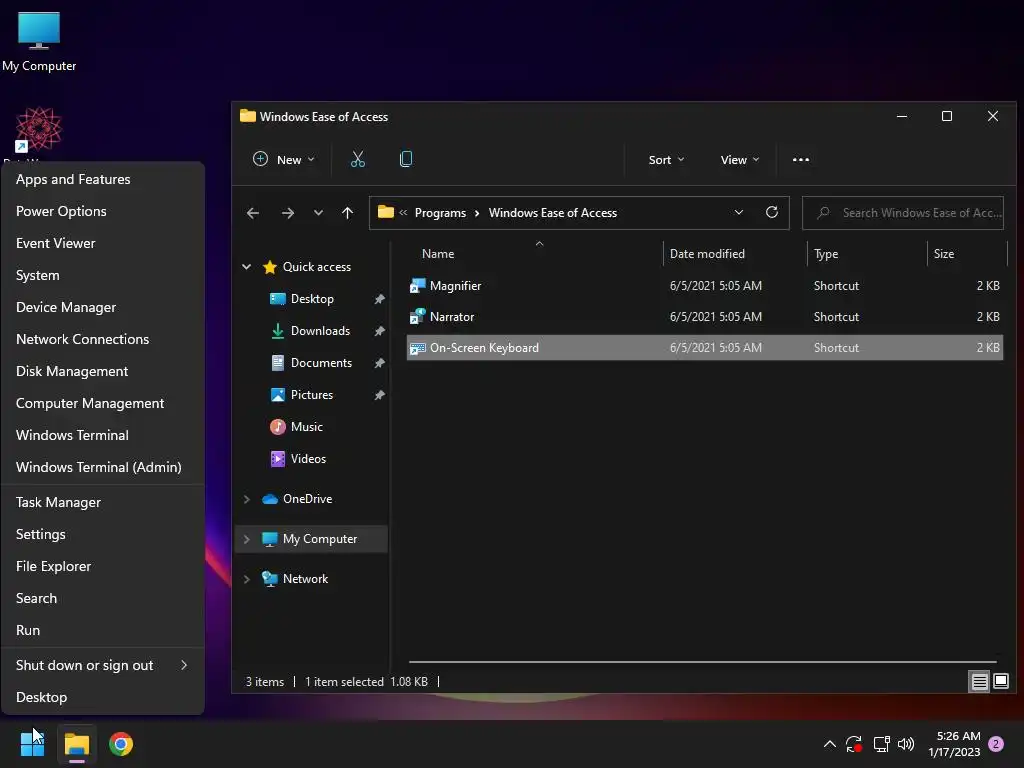
Task: Click the Search Windows Ease of Access box
Action: (903, 213)
